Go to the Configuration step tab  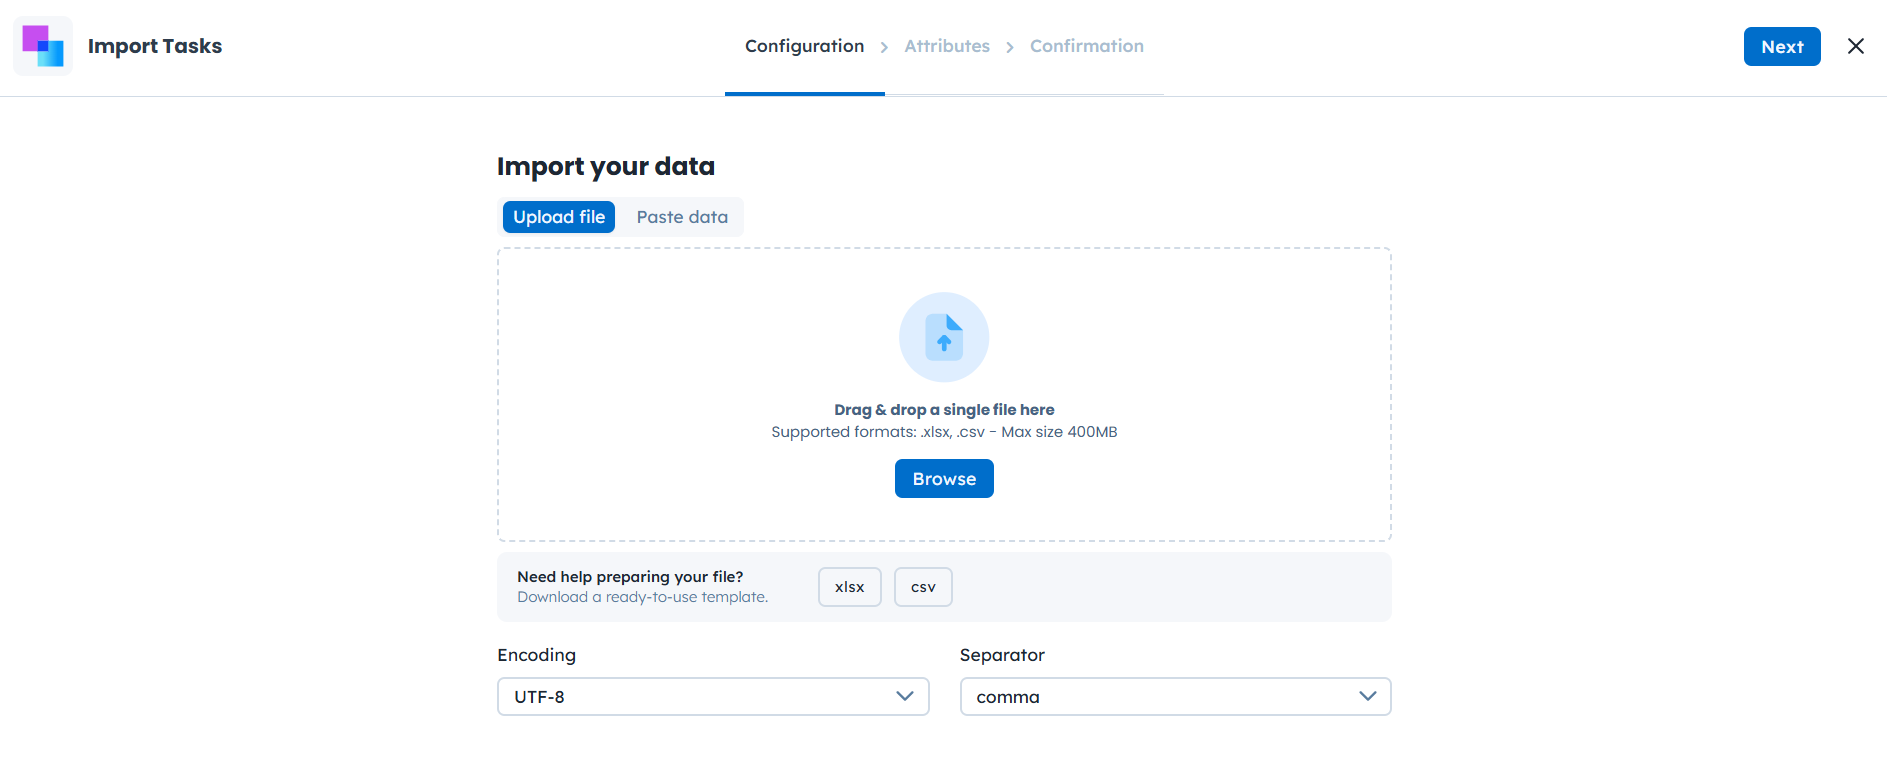[804, 46]
